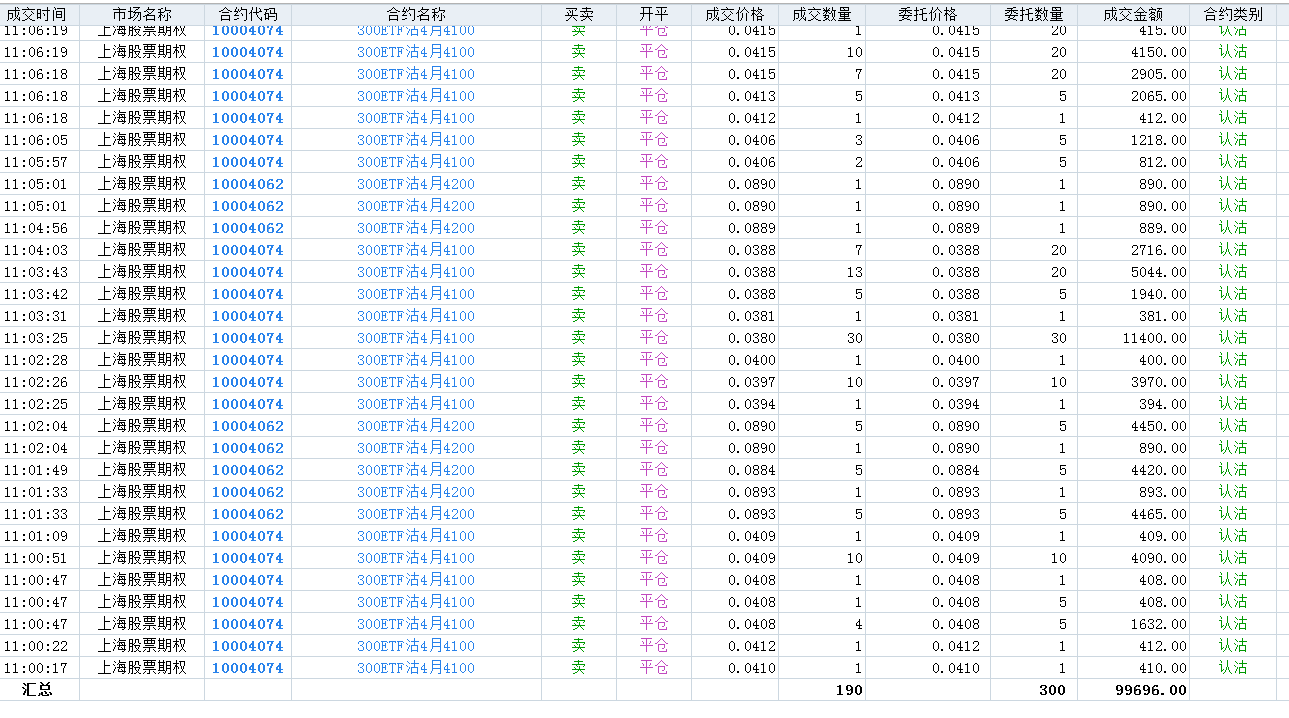
Task: Click the 认沽 cell in the 11:01:09 row
Action: pos(1233,536)
